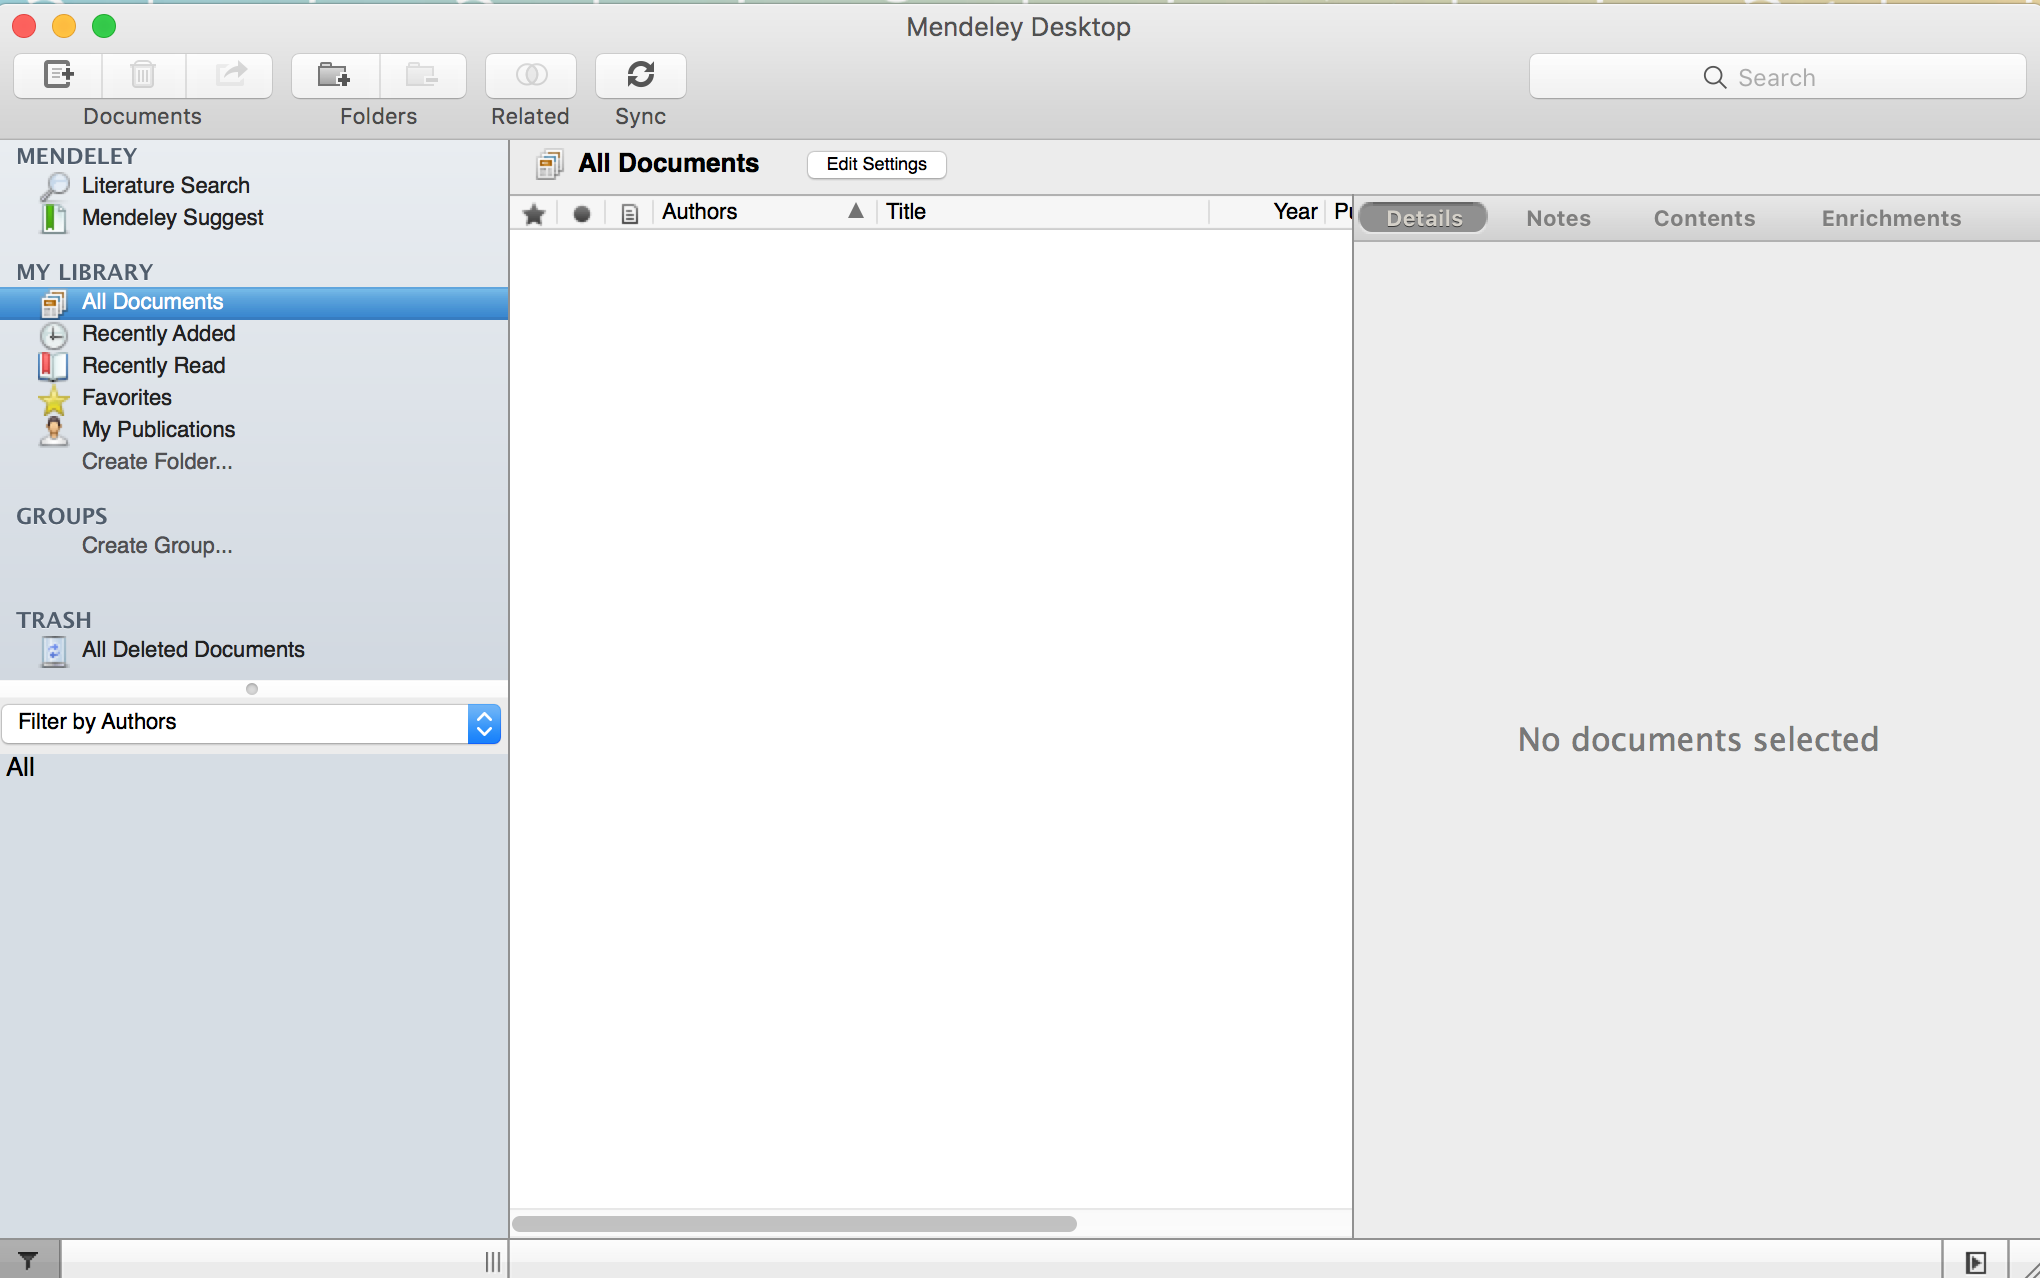This screenshot has width=2040, height=1278.
Task: Click the Sync library icon
Action: tap(640, 75)
